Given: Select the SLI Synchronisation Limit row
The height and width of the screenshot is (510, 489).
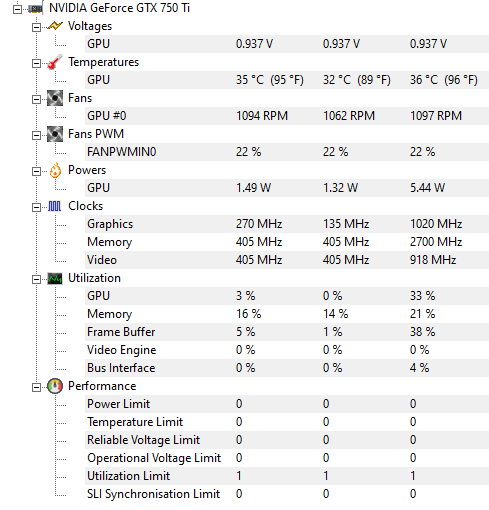Looking at the screenshot, I should (287, 494).
